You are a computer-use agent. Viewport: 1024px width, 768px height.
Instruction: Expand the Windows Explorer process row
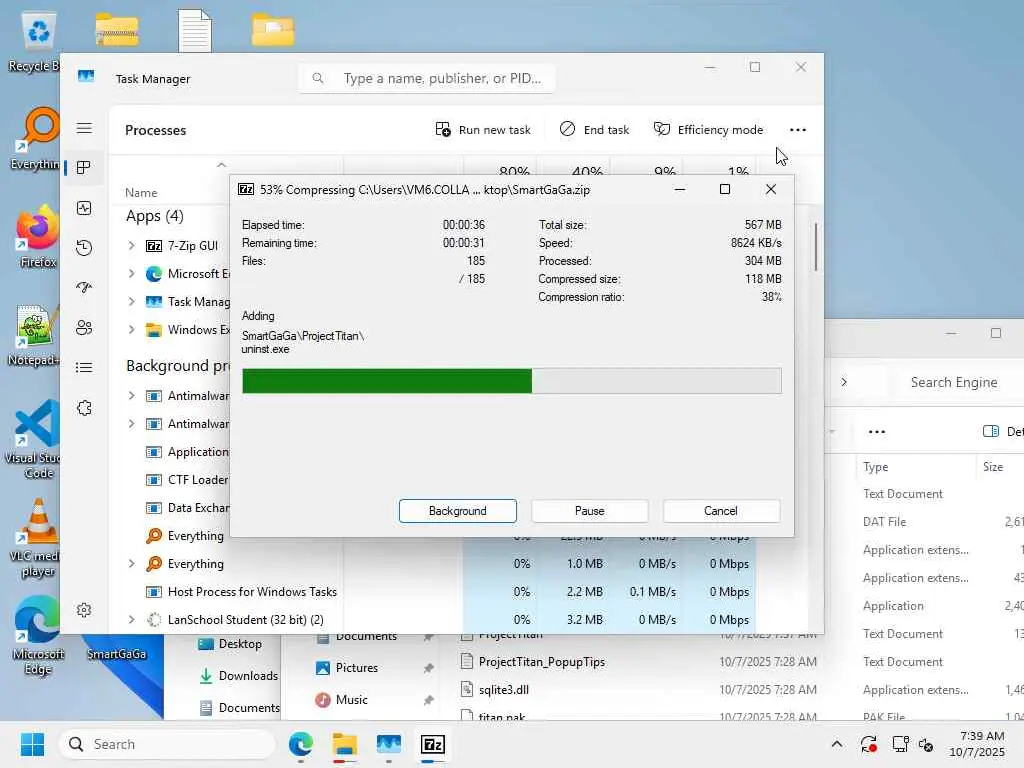tap(131, 330)
